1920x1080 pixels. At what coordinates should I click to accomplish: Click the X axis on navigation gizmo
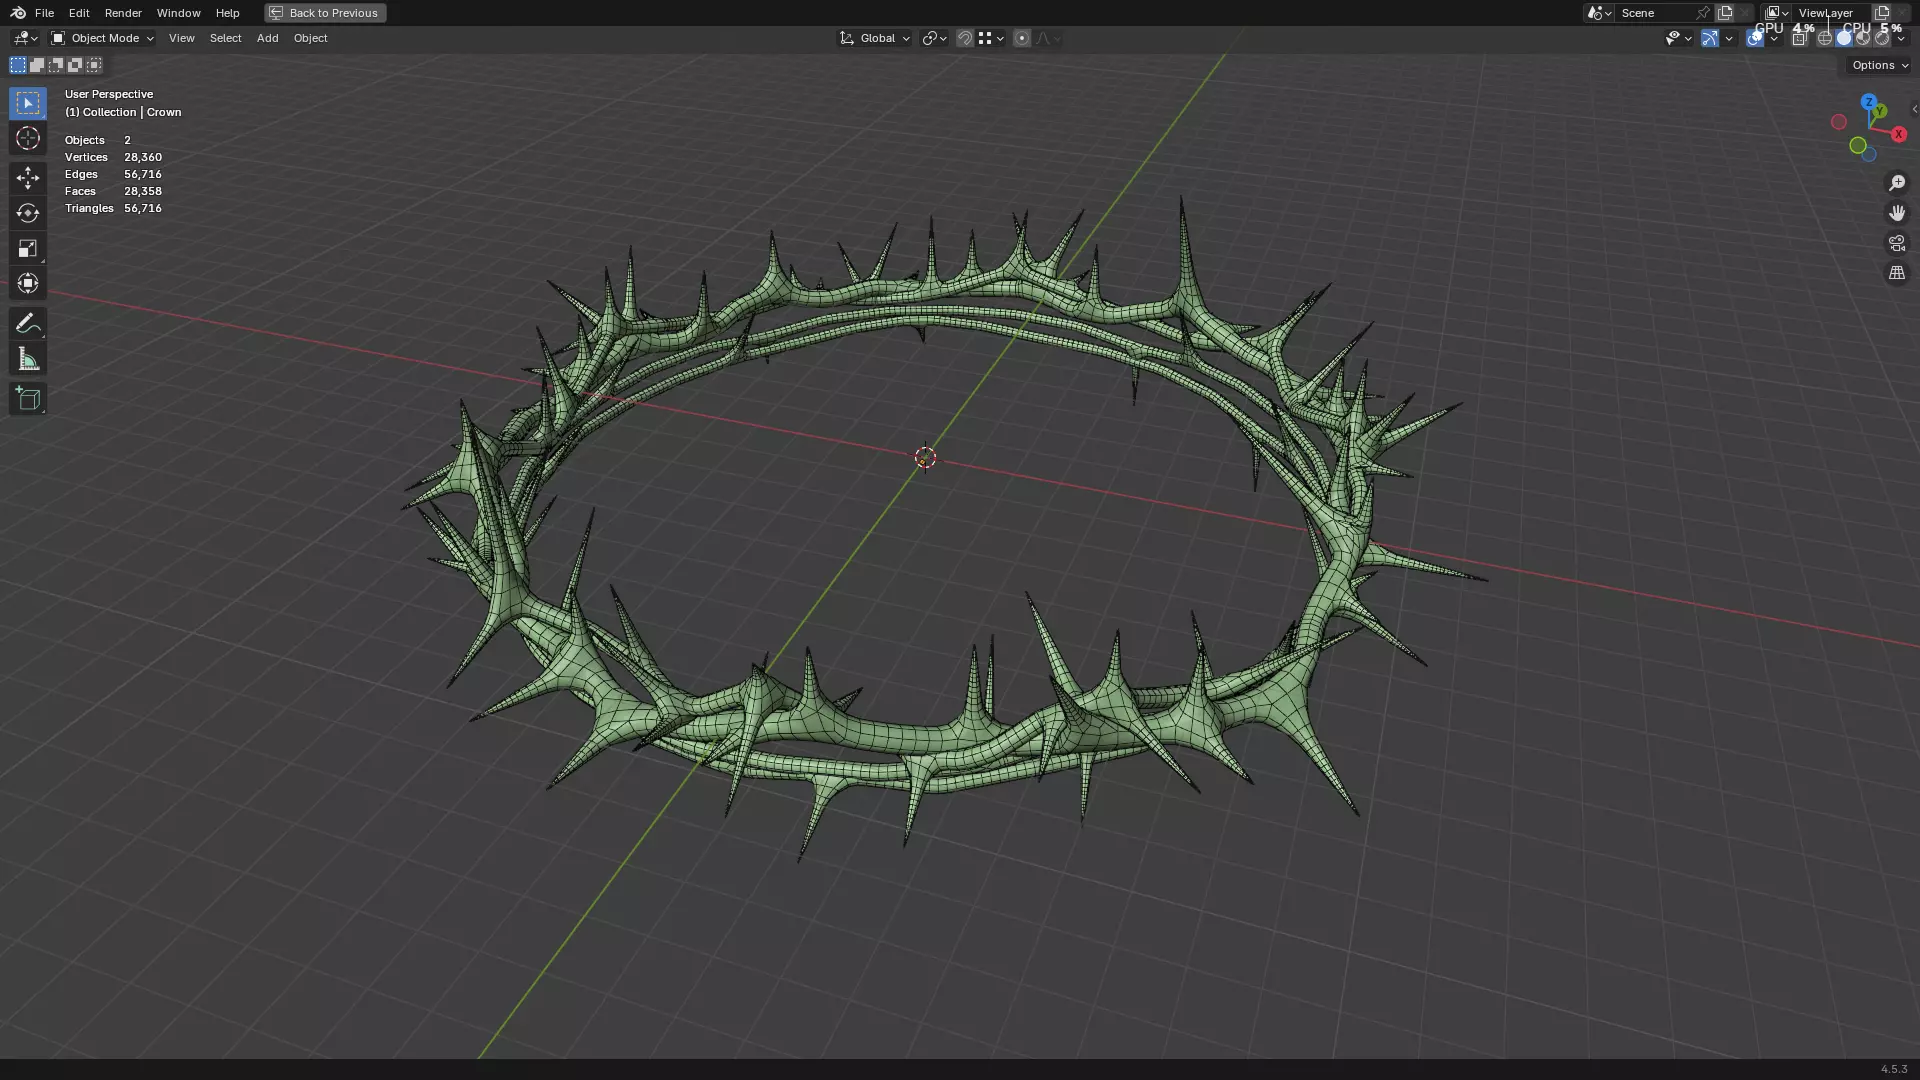pos(1899,134)
